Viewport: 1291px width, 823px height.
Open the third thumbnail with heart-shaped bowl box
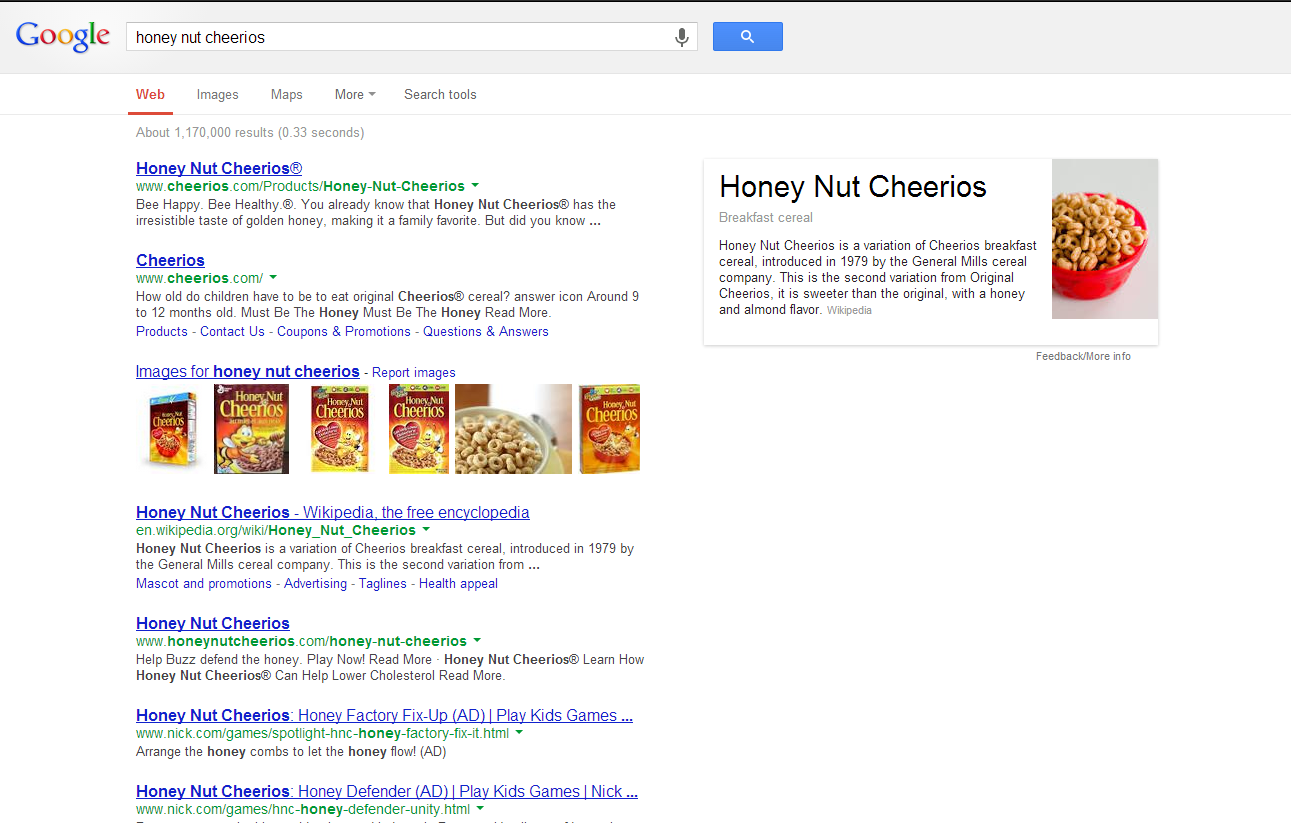[x=340, y=429]
